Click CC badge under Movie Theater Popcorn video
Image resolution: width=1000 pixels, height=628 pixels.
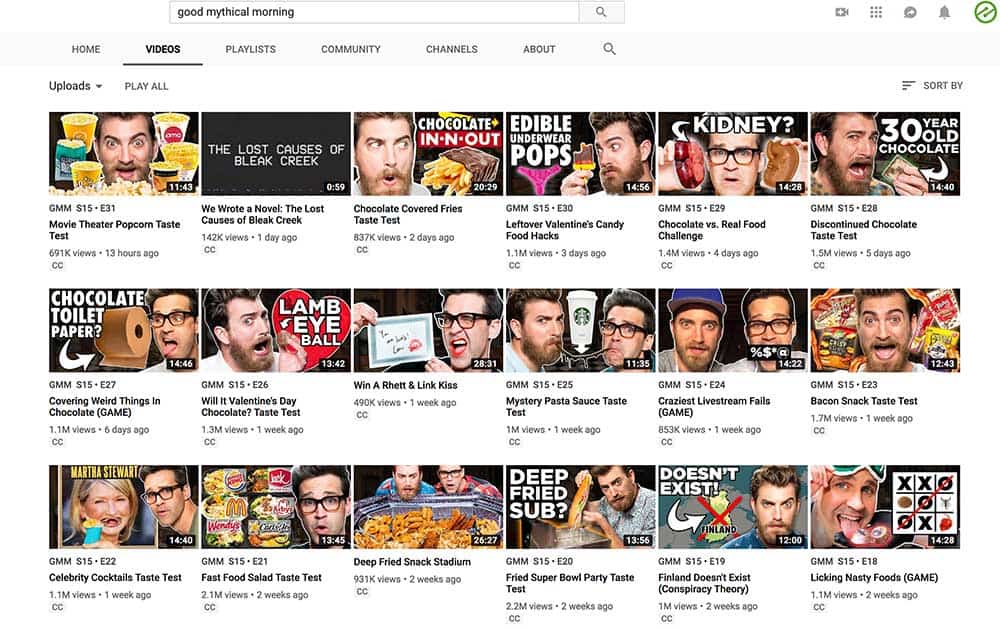click(57, 266)
